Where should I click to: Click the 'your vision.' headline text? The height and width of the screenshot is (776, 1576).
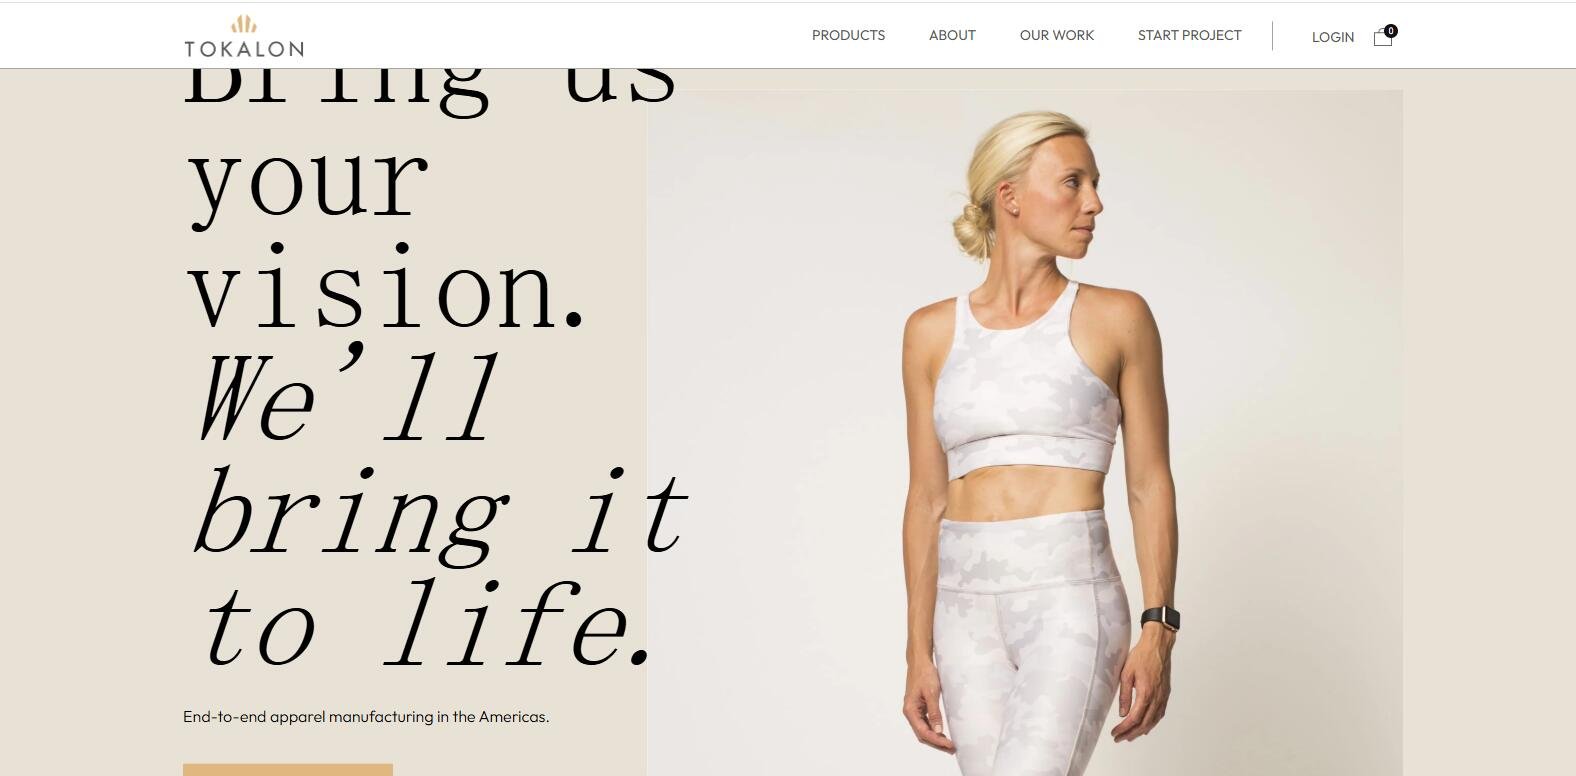(385, 235)
